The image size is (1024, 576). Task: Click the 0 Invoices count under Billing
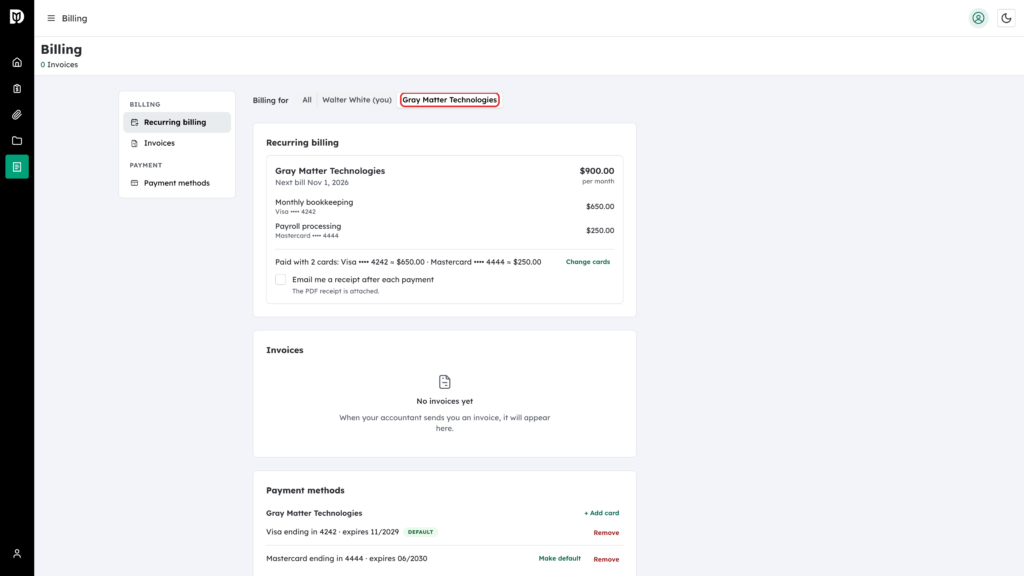(x=59, y=65)
